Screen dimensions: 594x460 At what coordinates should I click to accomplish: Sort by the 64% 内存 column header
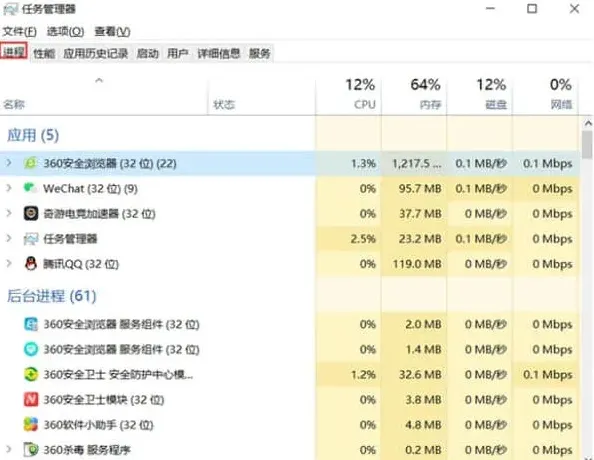[x=414, y=95]
